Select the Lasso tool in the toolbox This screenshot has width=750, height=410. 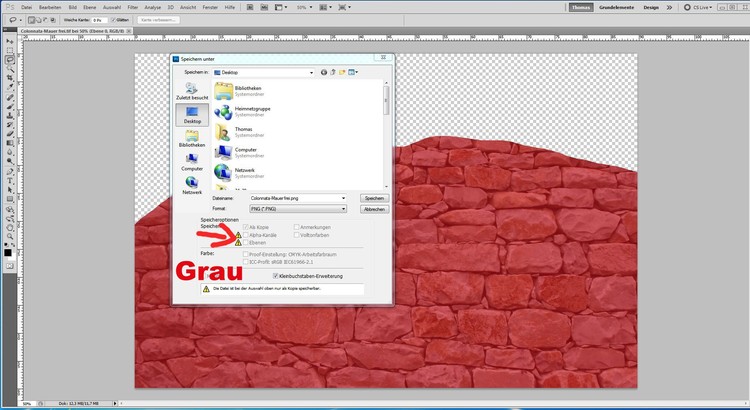pos(10,60)
